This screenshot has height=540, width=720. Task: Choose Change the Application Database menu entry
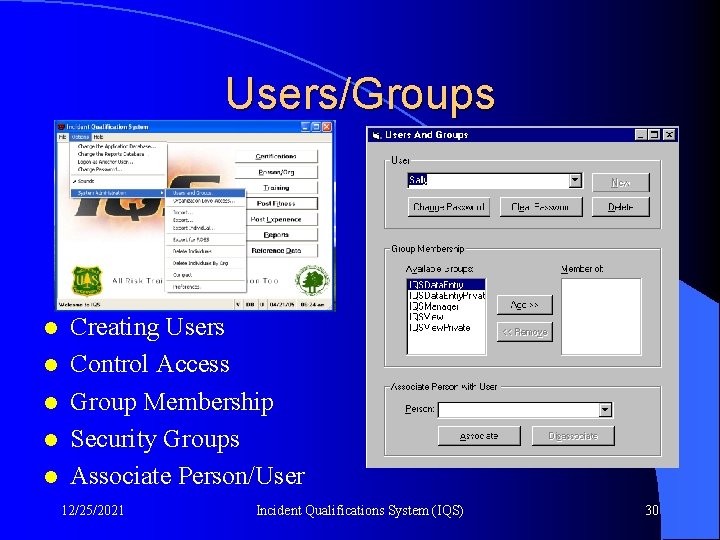[117, 146]
